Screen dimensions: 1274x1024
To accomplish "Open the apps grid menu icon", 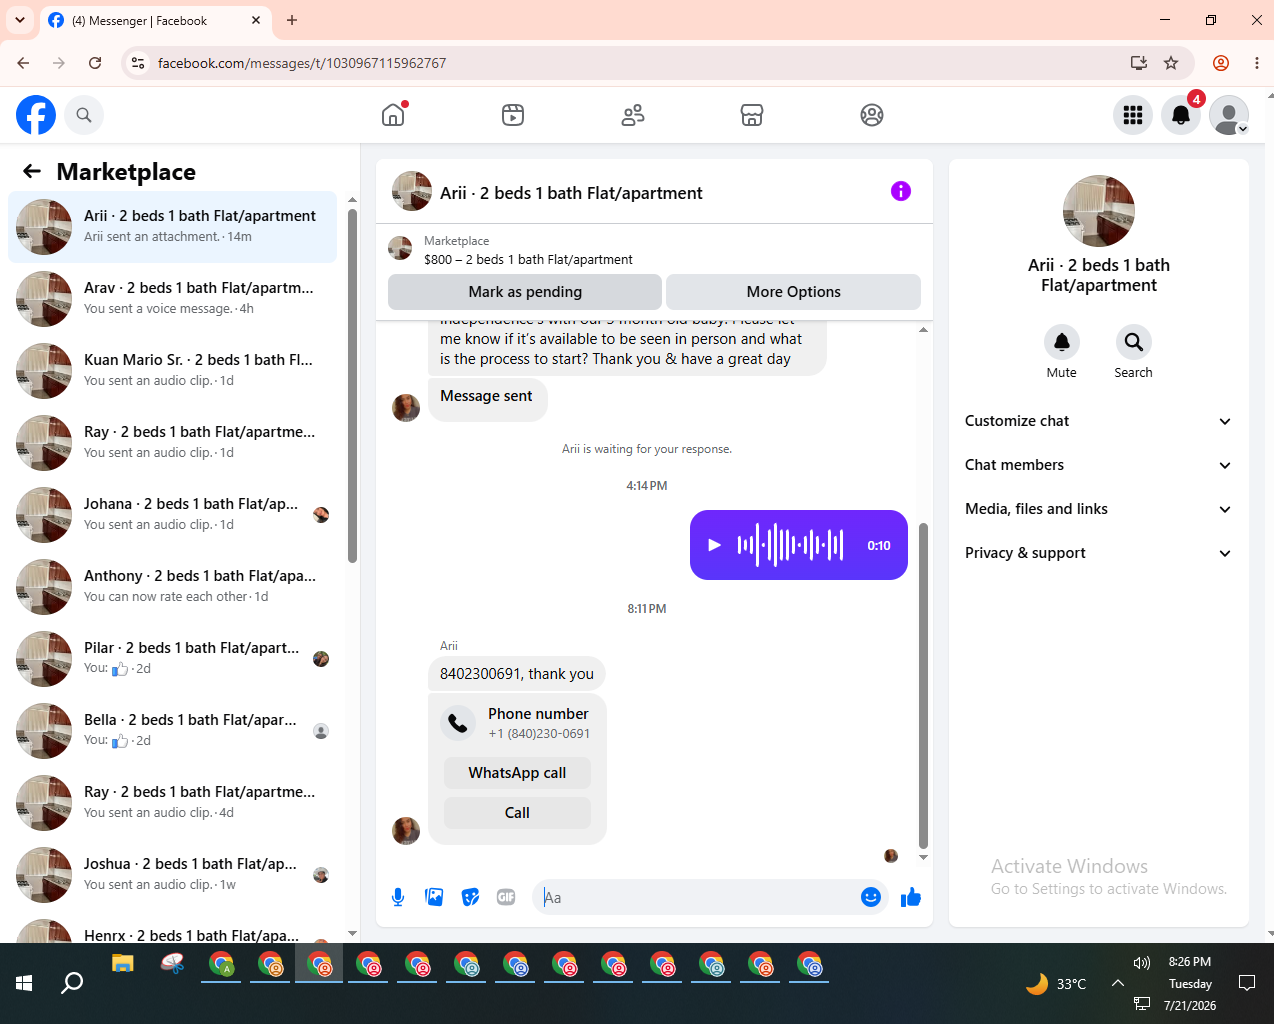I will pyautogui.click(x=1133, y=115).
